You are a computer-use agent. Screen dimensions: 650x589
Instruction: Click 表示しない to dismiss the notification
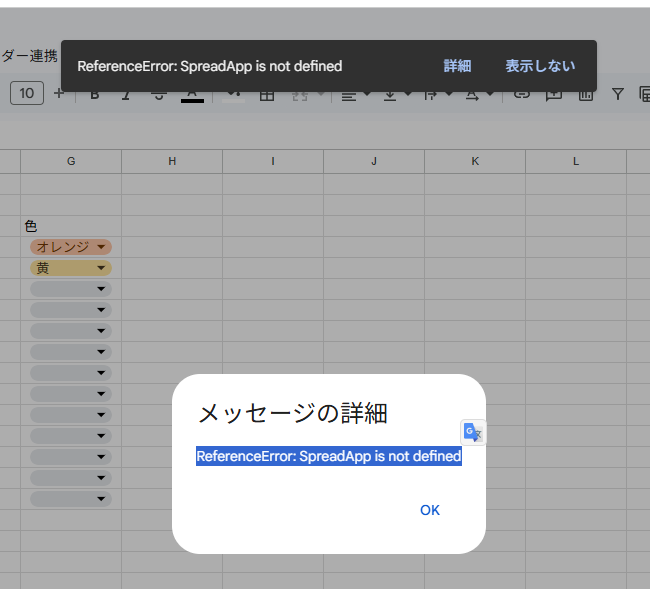pyautogui.click(x=540, y=66)
